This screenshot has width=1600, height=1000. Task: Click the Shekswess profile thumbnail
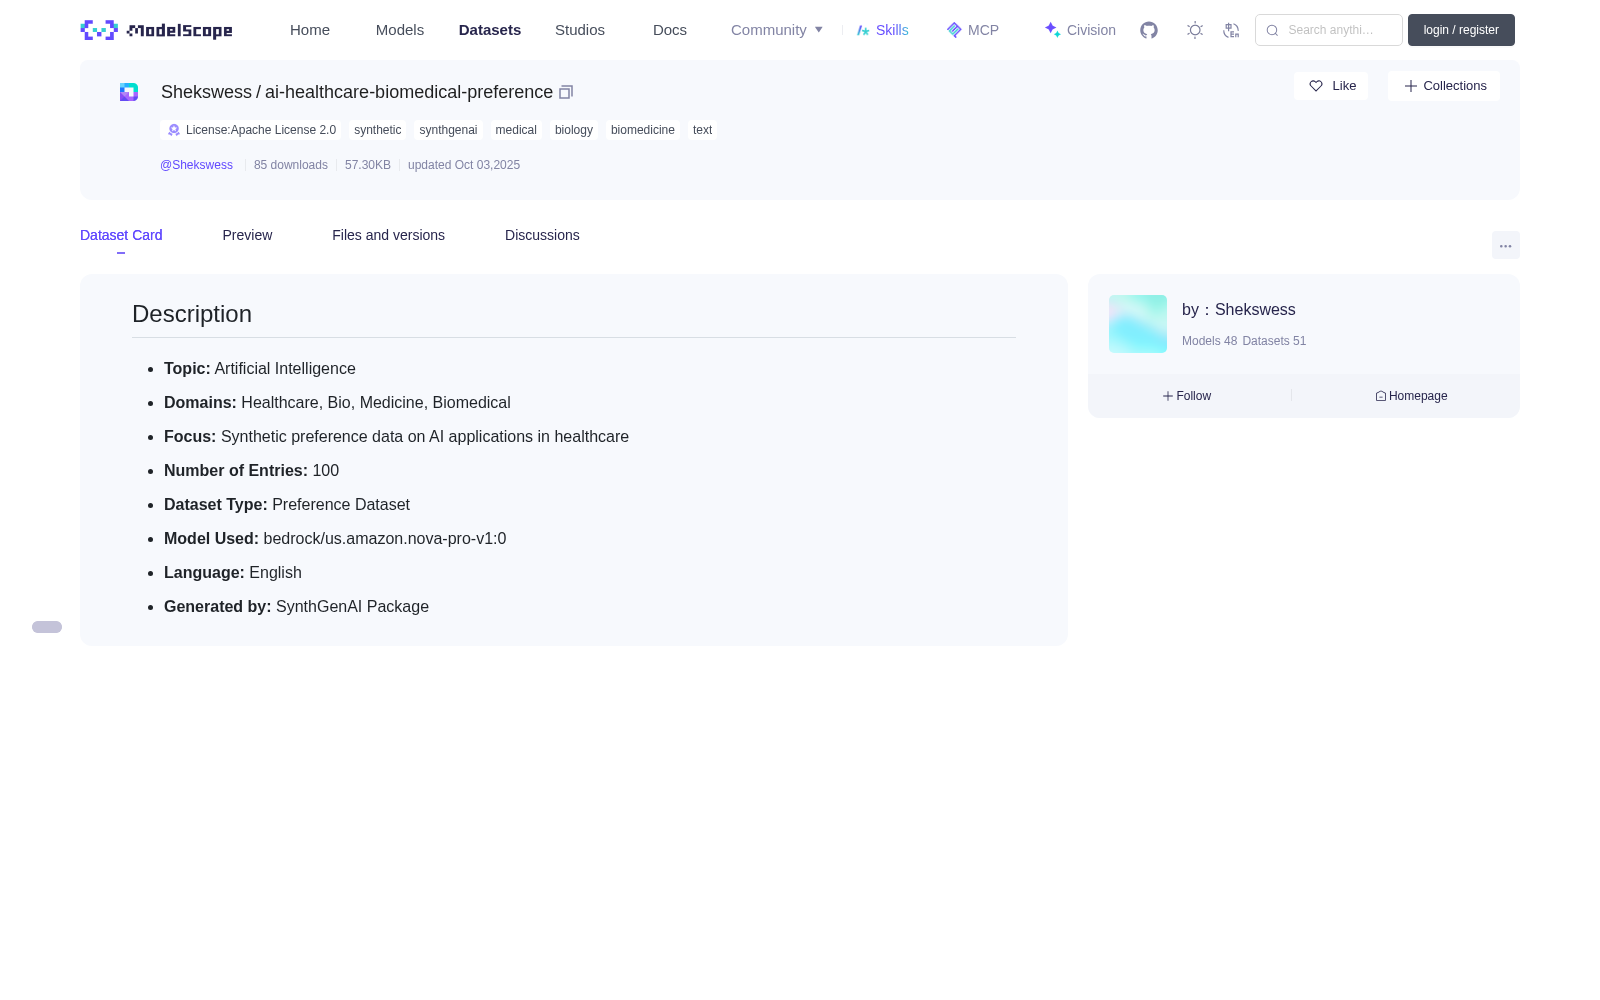pyautogui.click(x=1138, y=324)
